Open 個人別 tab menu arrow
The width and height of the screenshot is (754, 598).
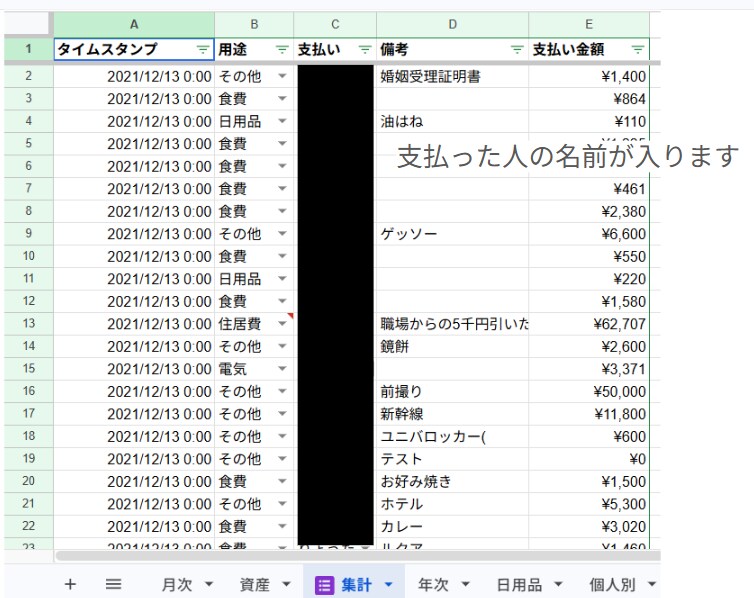pos(652,585)
